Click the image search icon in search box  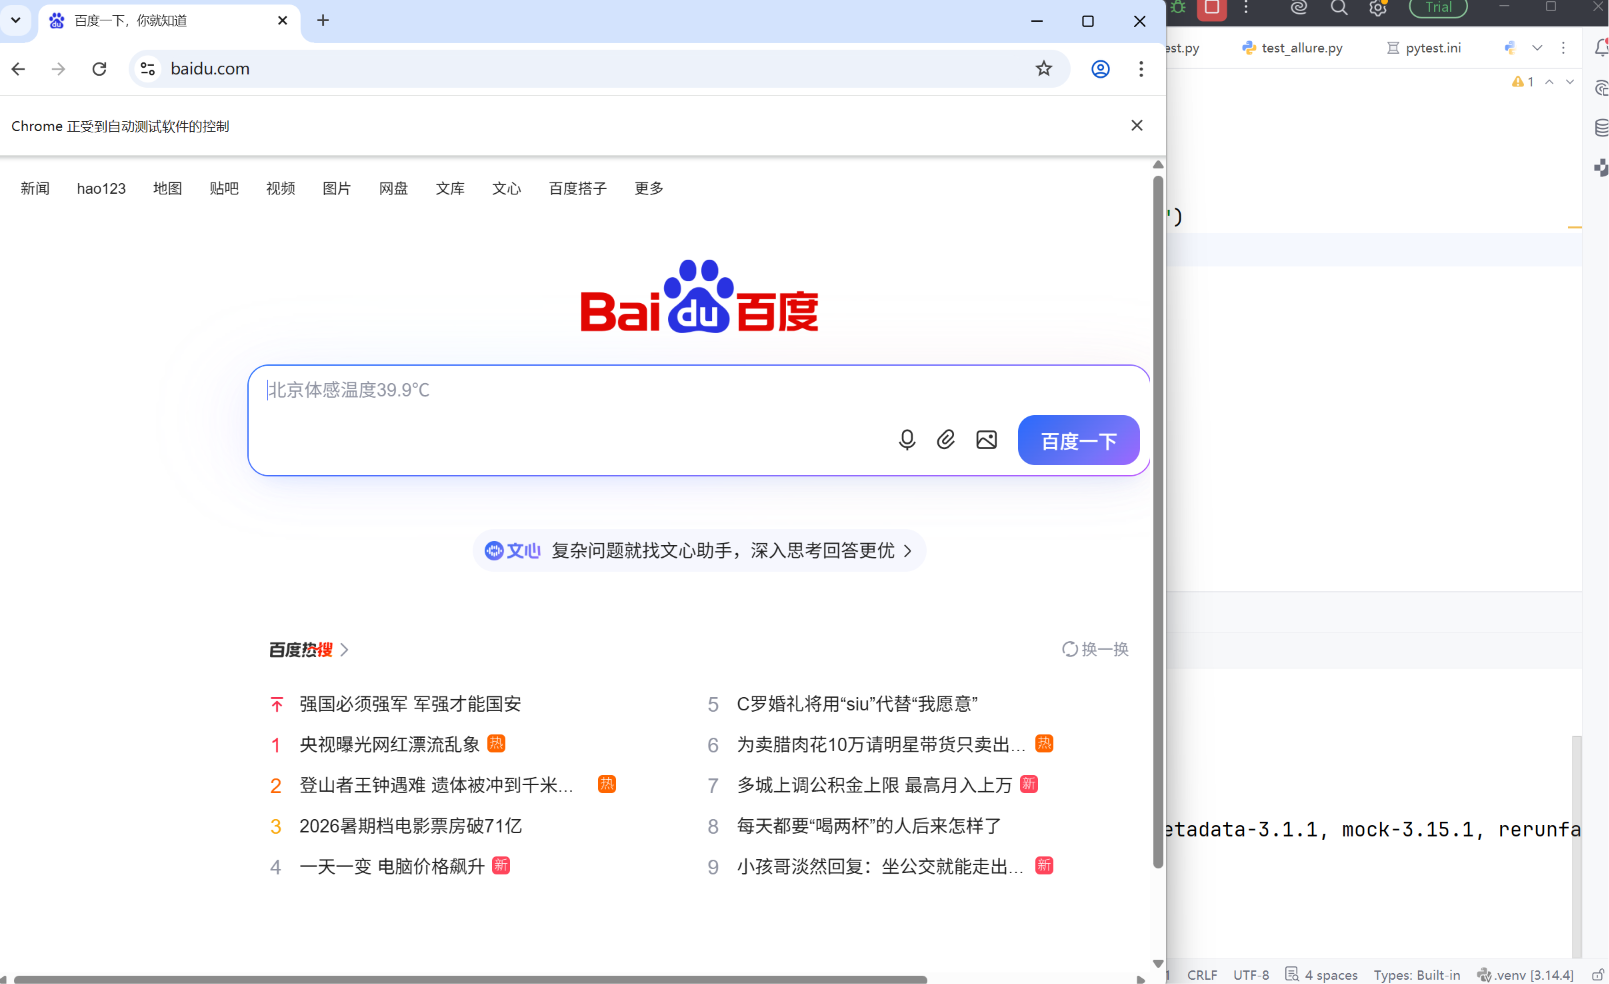coord(987,440)
